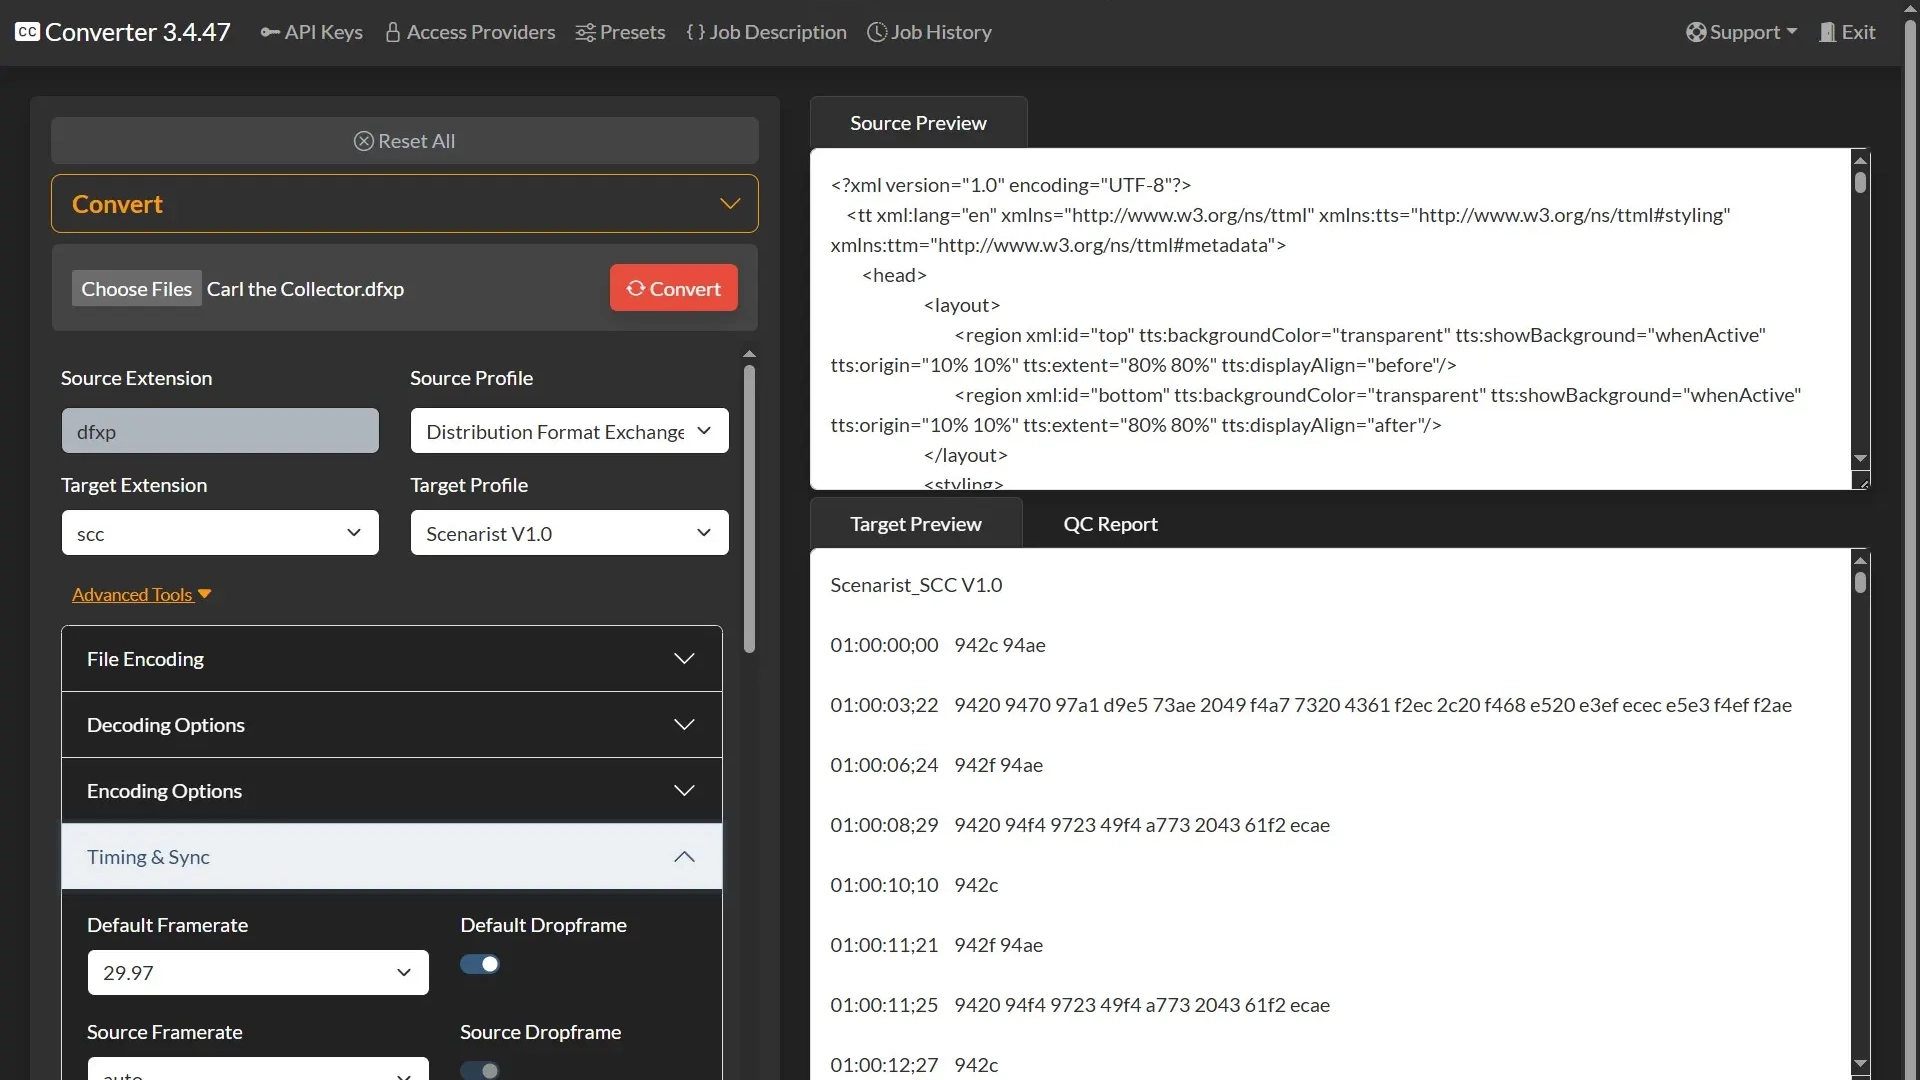Select the Target Preview tab
This screenshot has width=1920, height=1080.
[916, 523]
